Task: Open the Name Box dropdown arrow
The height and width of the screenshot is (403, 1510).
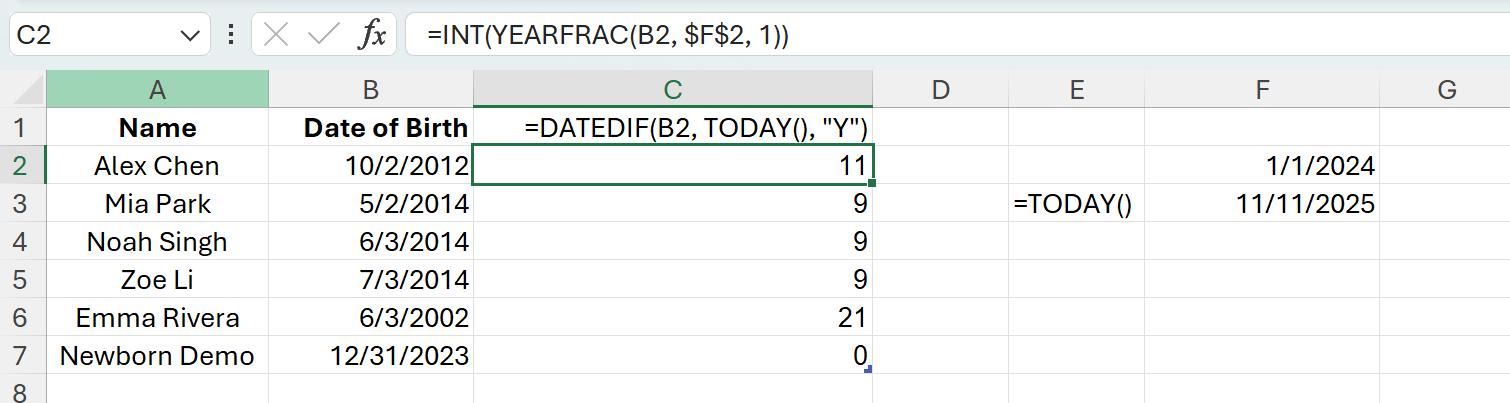Action: pyautogui.click(x=188, y=36)
